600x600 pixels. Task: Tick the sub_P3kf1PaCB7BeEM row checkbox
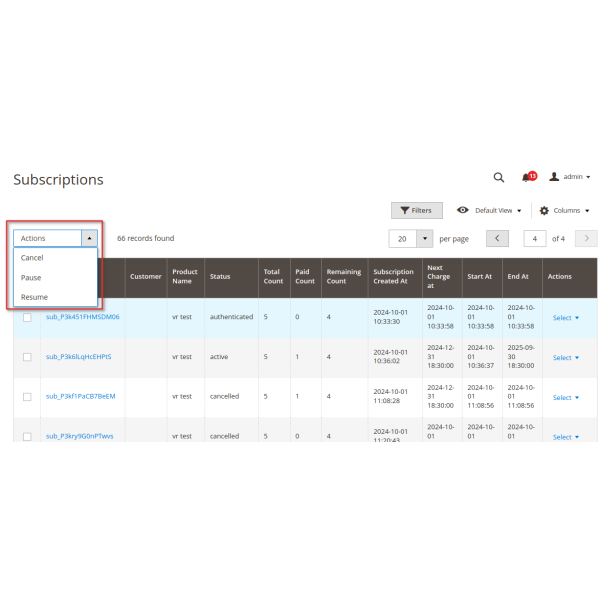(27, 397)
